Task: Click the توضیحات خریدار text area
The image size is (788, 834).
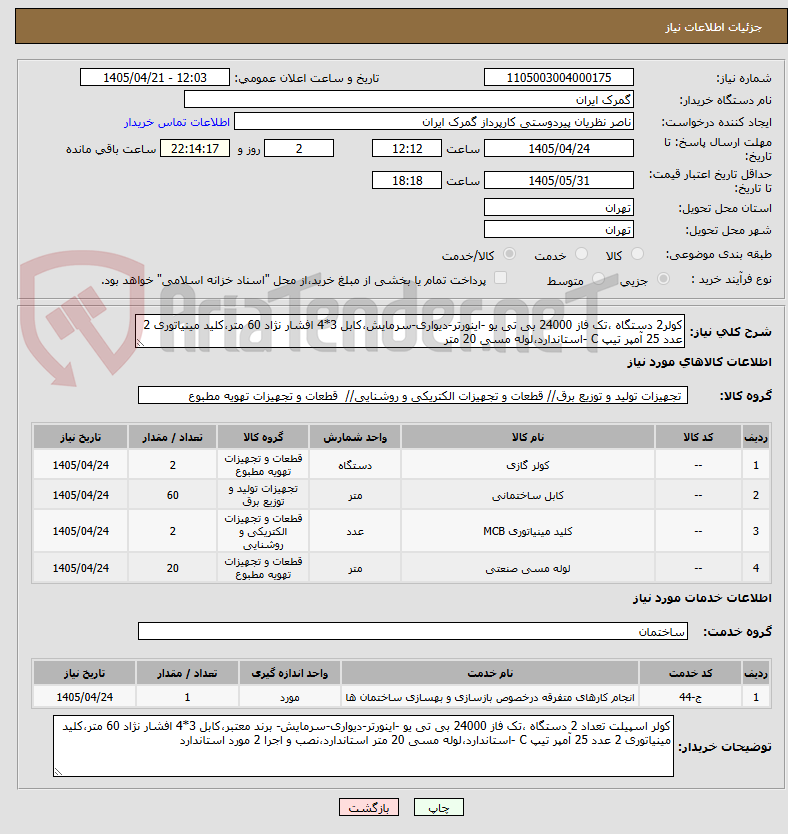Action: (364, 746)
